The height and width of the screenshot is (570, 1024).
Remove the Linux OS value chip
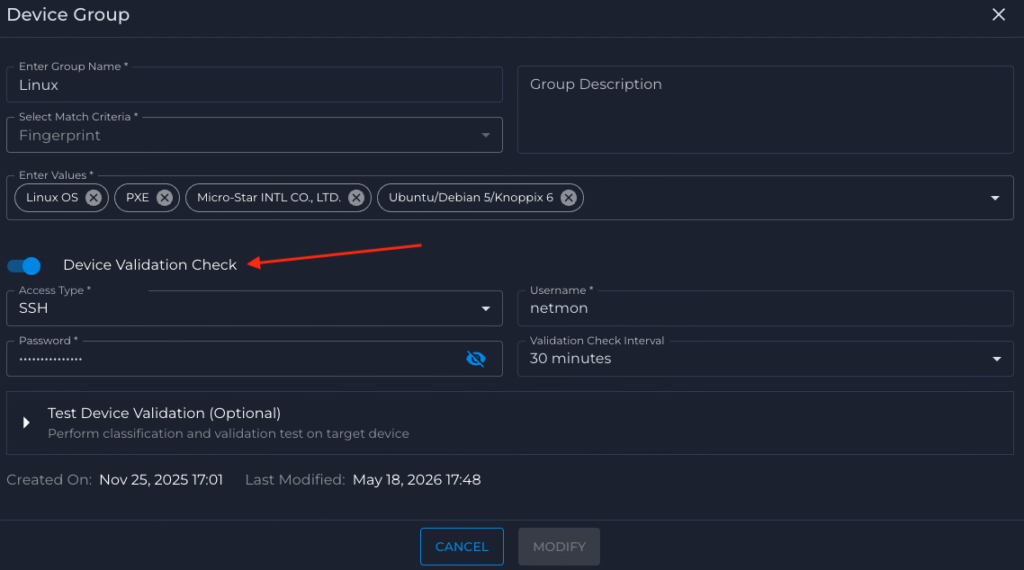click(x=93, y=198)
